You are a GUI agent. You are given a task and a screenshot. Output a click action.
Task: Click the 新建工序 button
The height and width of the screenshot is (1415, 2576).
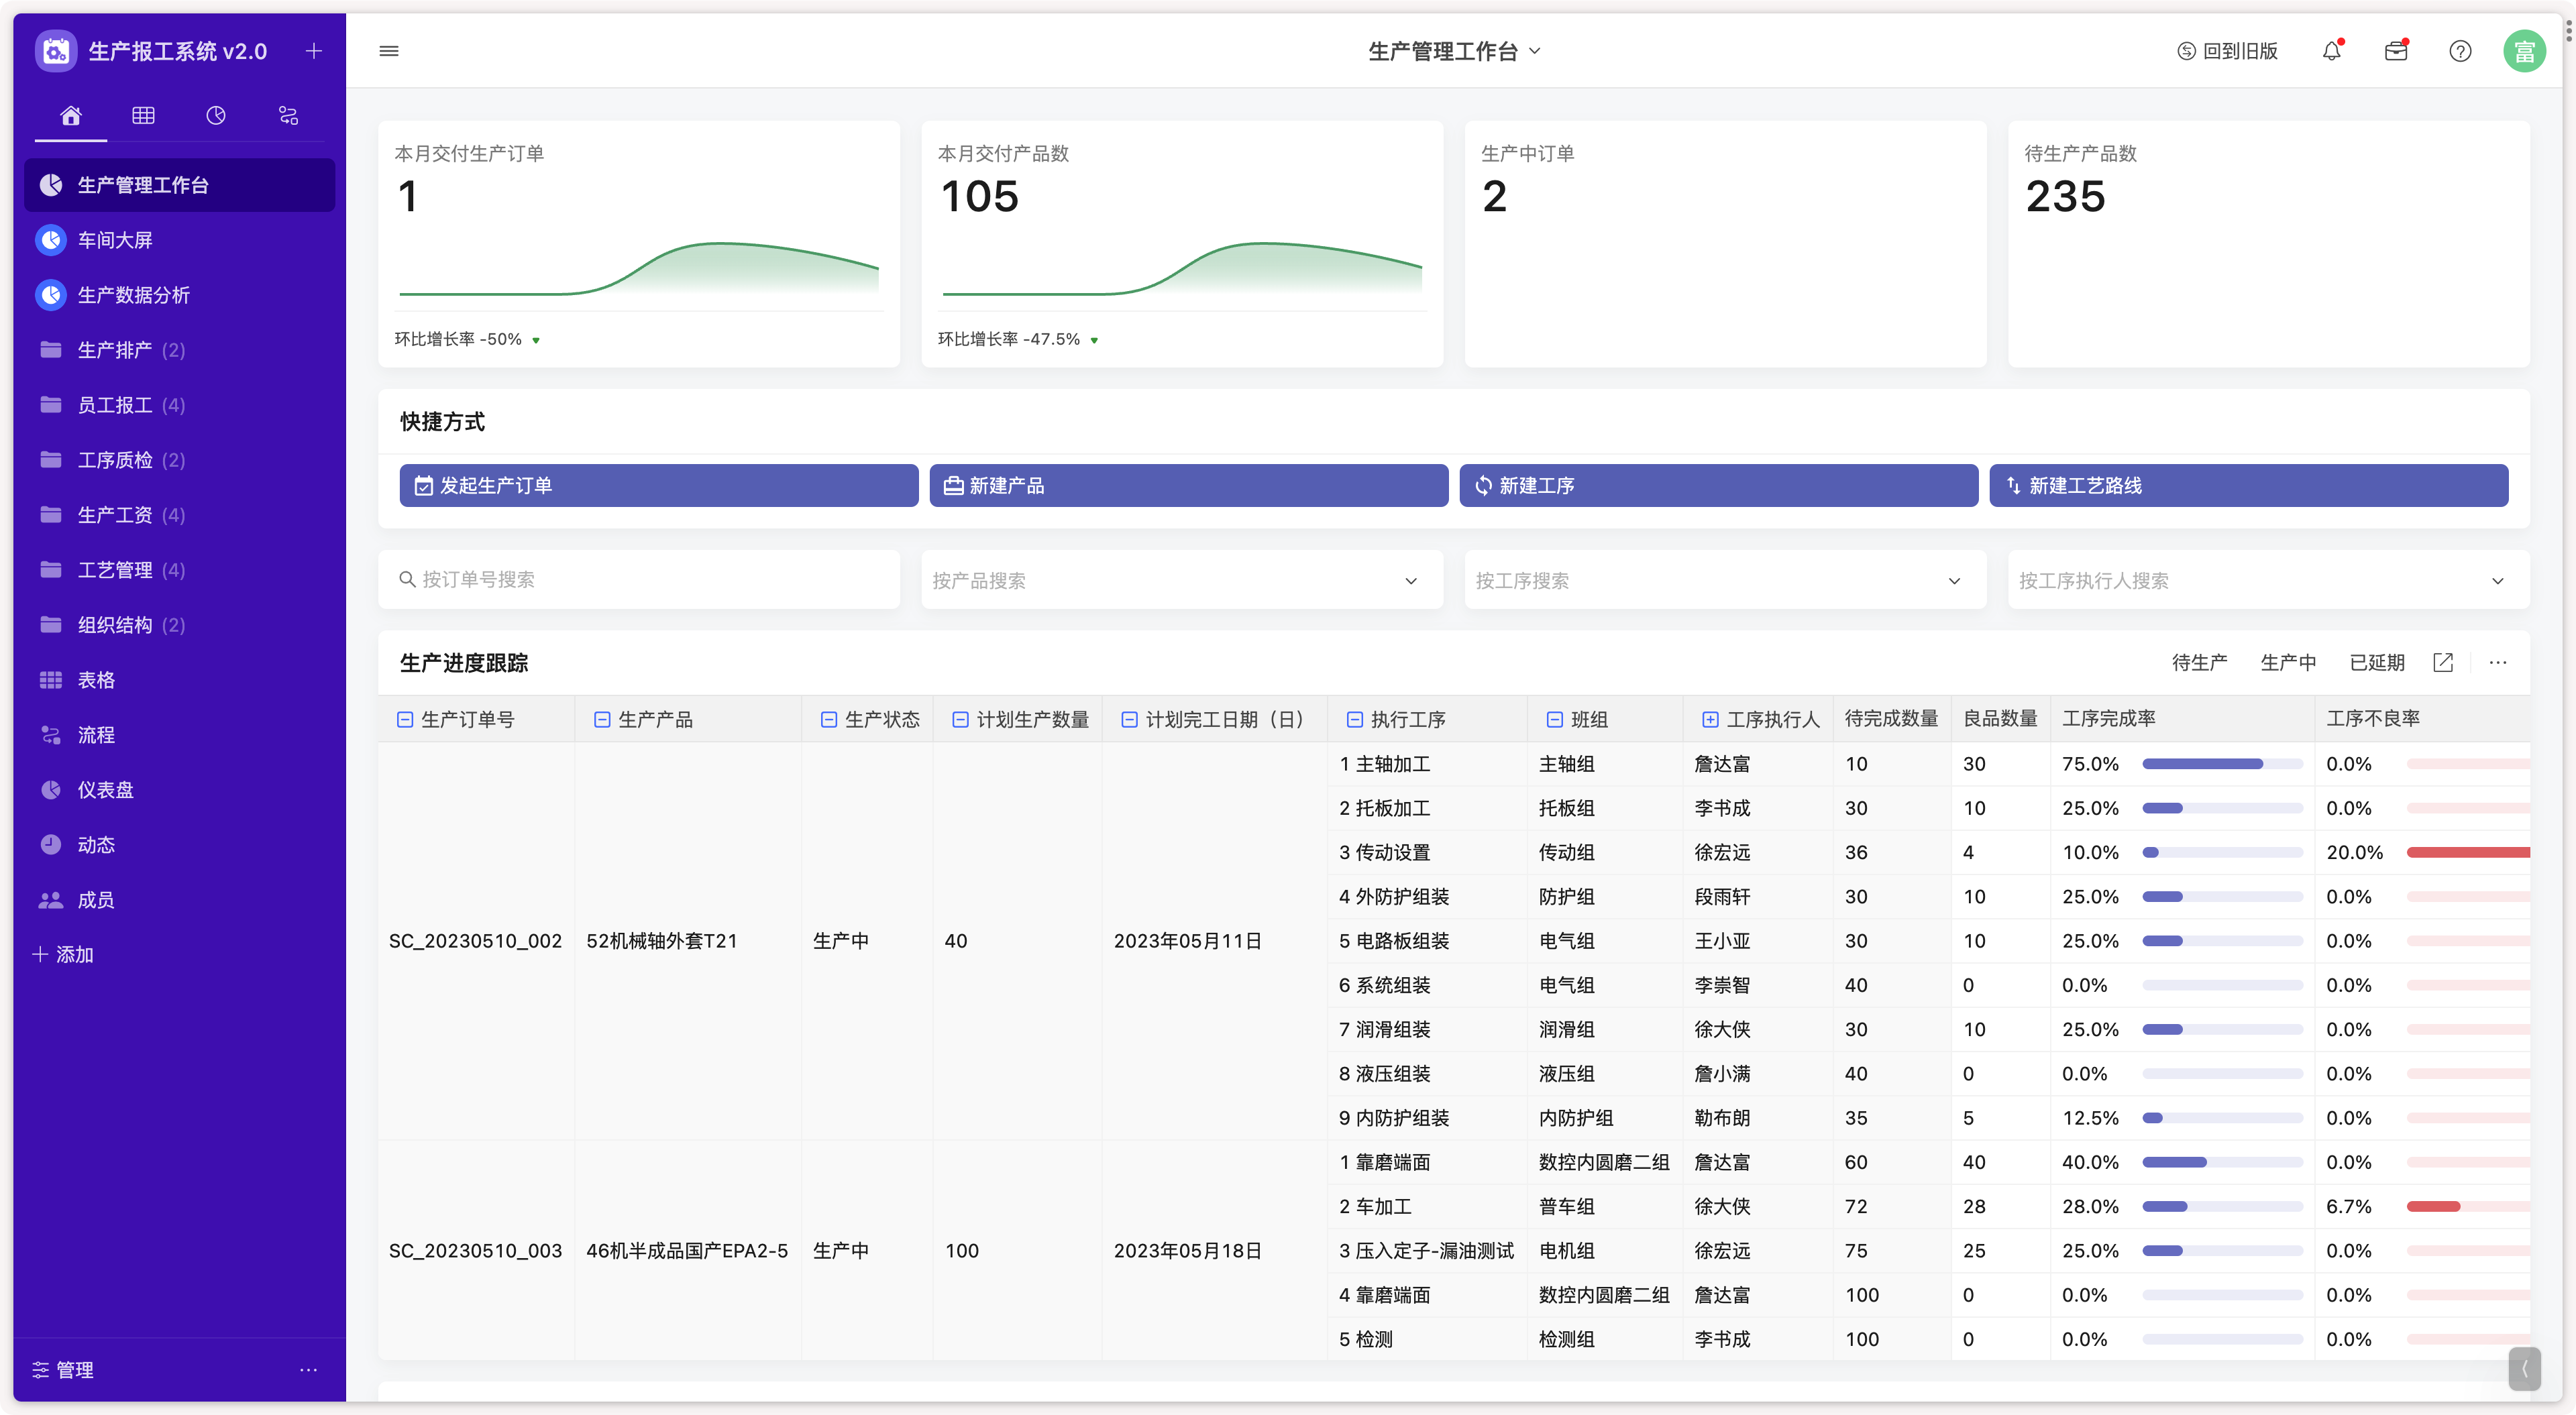pos(1718,485)
